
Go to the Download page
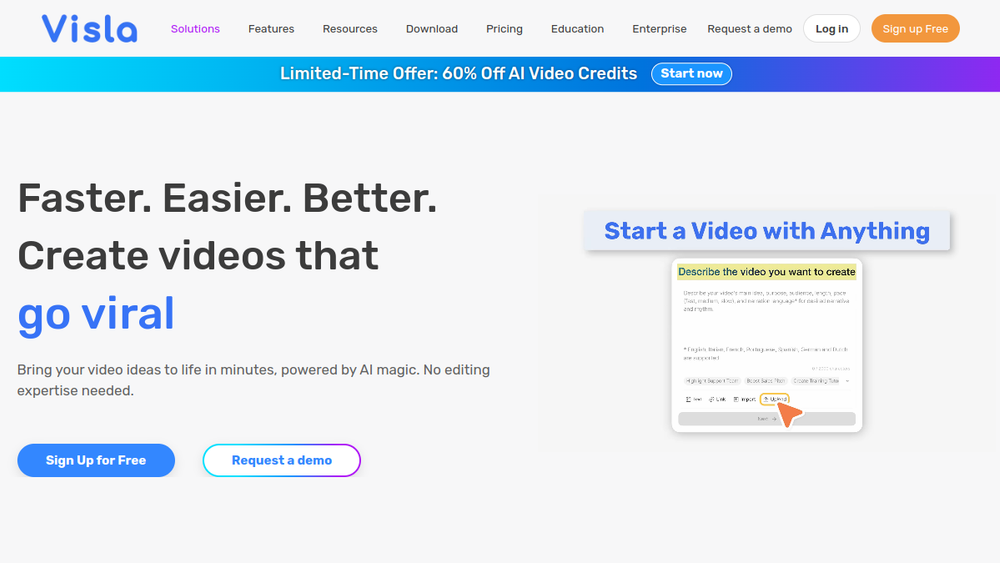[x=432, y=29]
